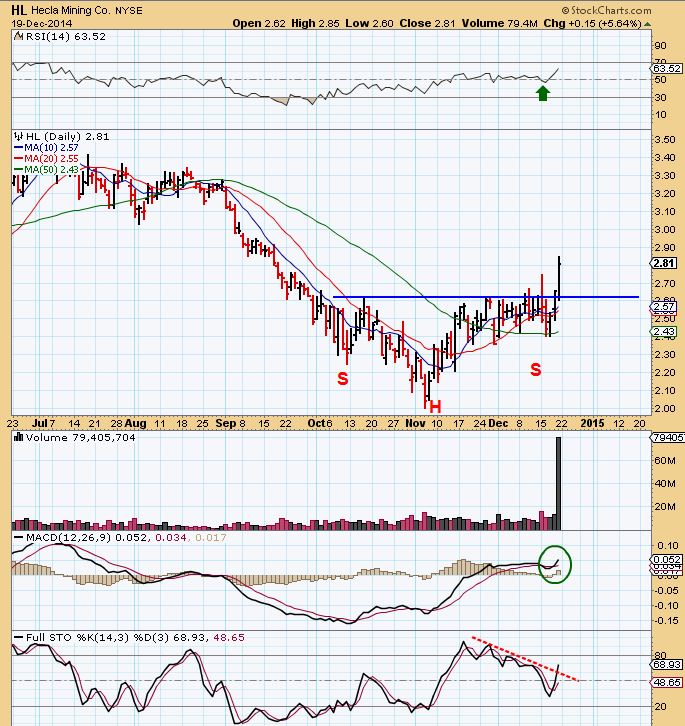Click the Hecla Mining Co. company name
Screen dimensions: 685x726
click(x=71, y=10)
